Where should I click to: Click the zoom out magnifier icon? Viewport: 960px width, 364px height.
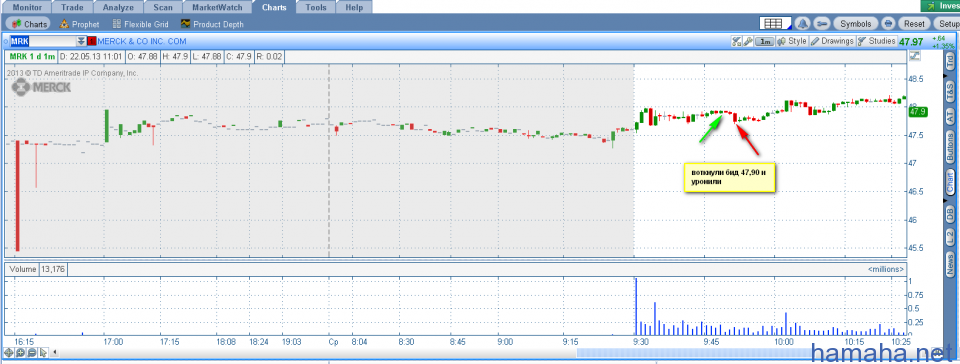(32, 353)
